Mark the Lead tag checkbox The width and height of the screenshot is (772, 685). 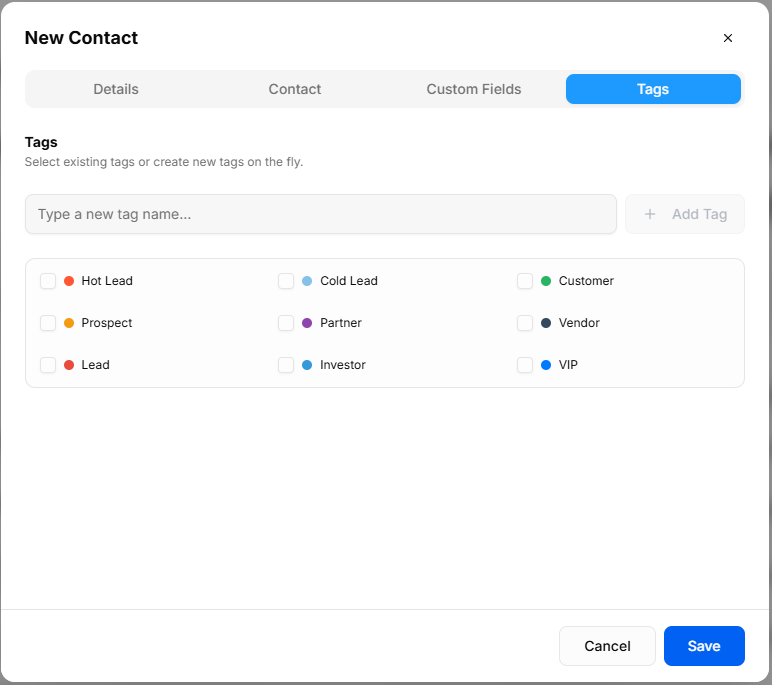pyautogui.click(x=48, y=365)
